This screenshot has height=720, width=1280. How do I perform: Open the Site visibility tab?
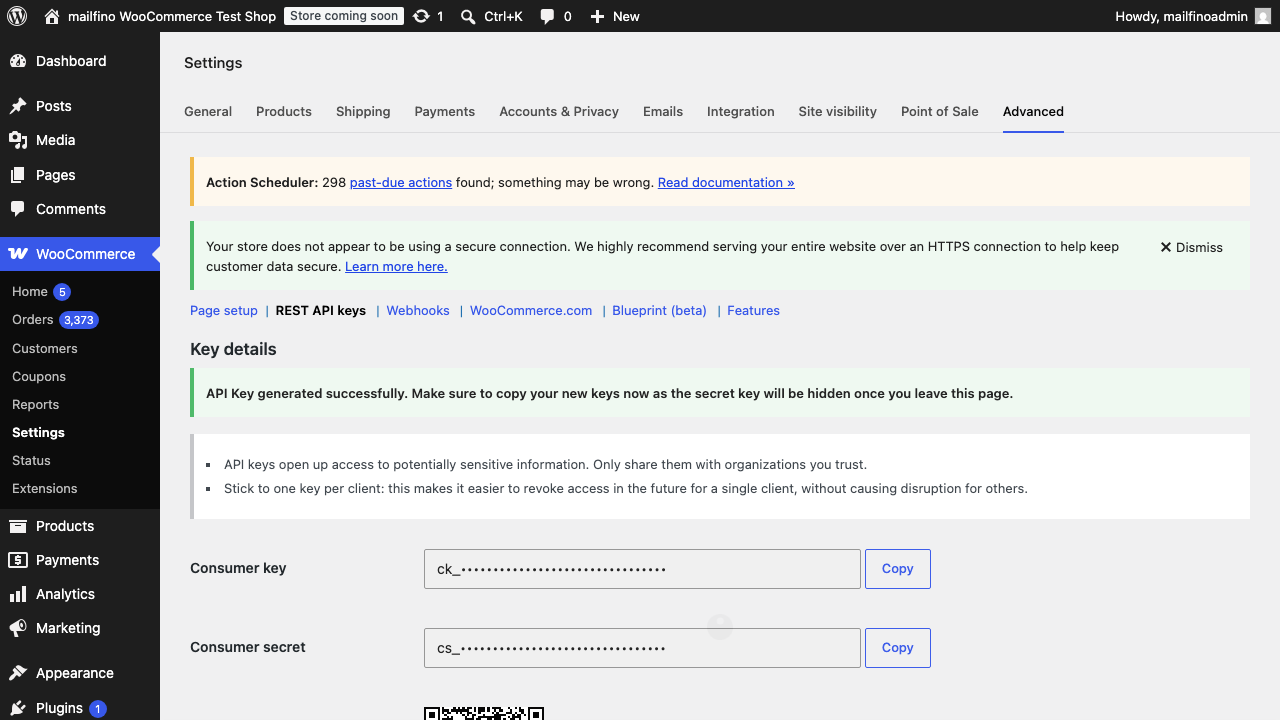(838, 111)
